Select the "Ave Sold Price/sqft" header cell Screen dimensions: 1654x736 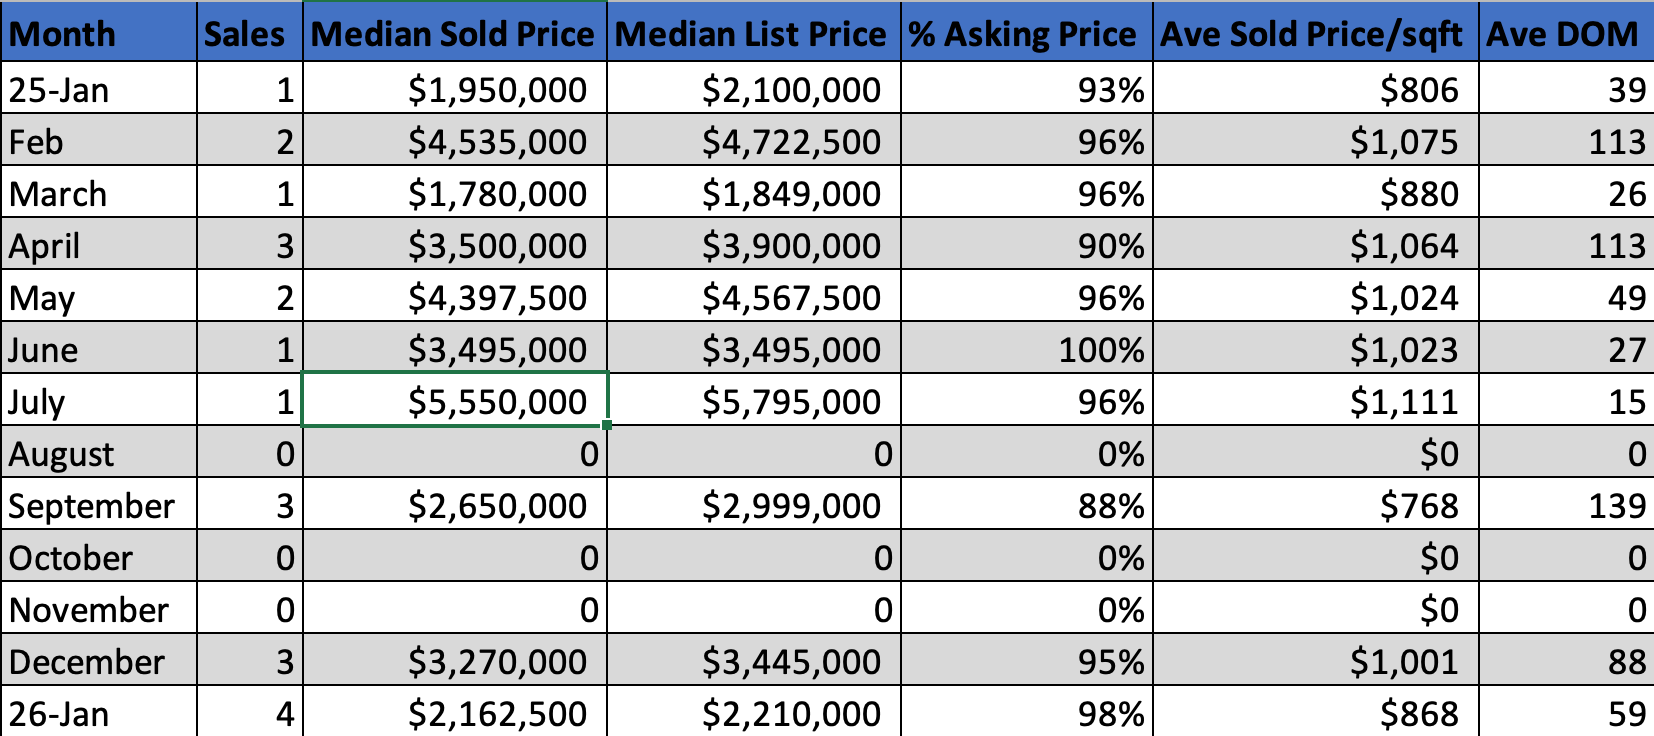[x=1314, y=34]
